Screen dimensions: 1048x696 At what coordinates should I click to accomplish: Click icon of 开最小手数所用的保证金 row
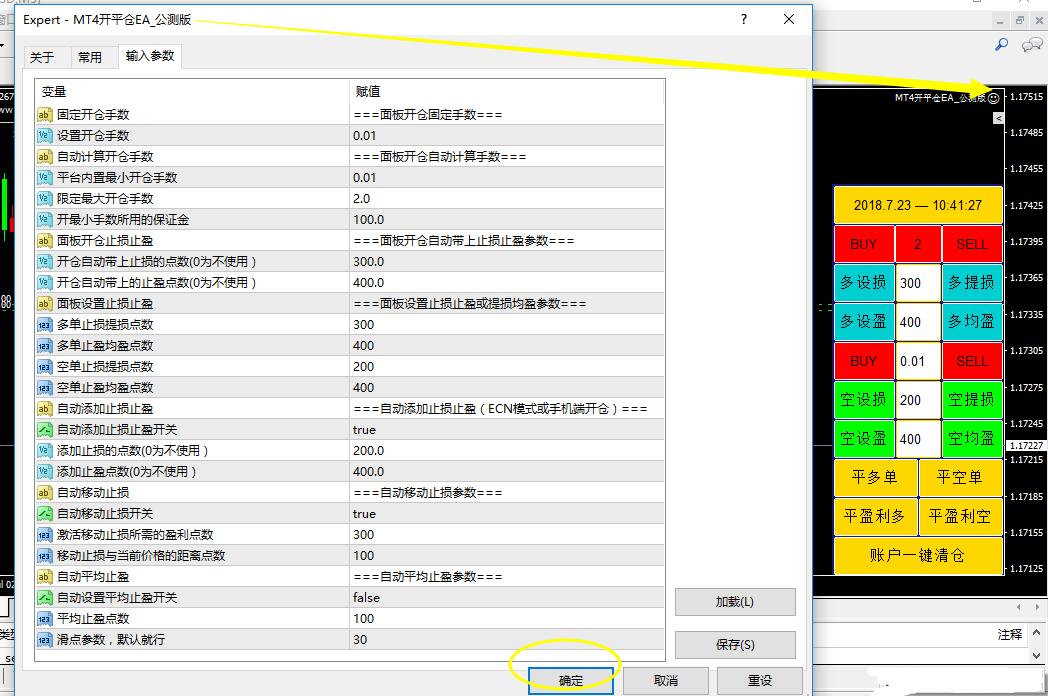(45, 220)
